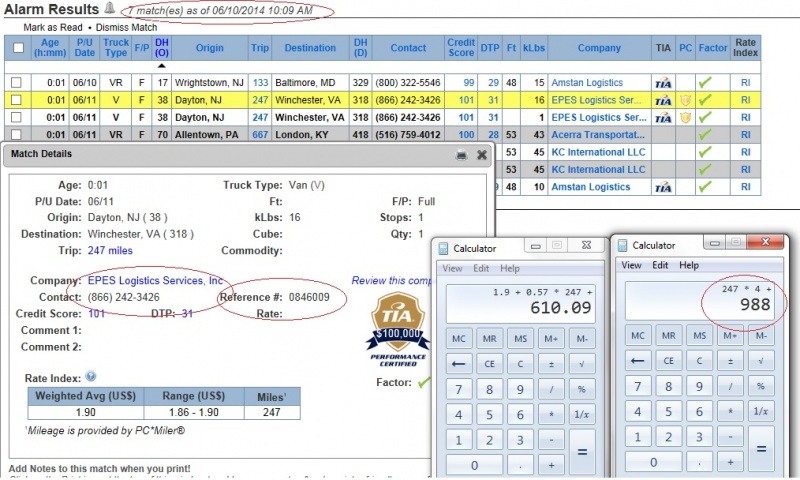The height and width of the screenshot is (480, 800).
Task: Click the 7 key in the left Calculator
Action: click(458, 389)
